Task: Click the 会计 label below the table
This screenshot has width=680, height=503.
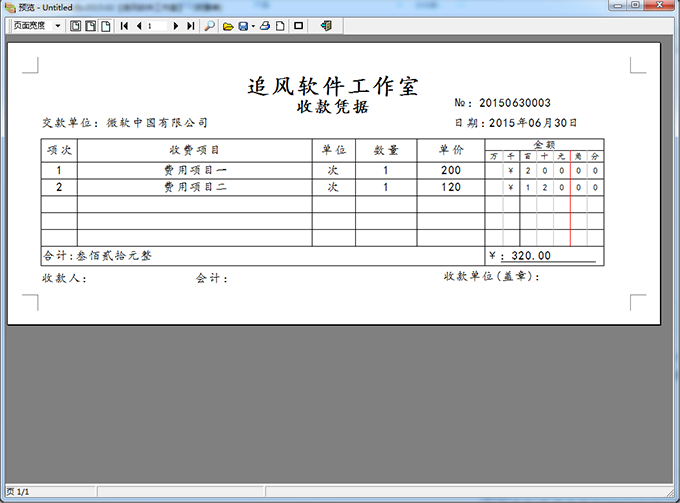Action: [x=212, y=278]
